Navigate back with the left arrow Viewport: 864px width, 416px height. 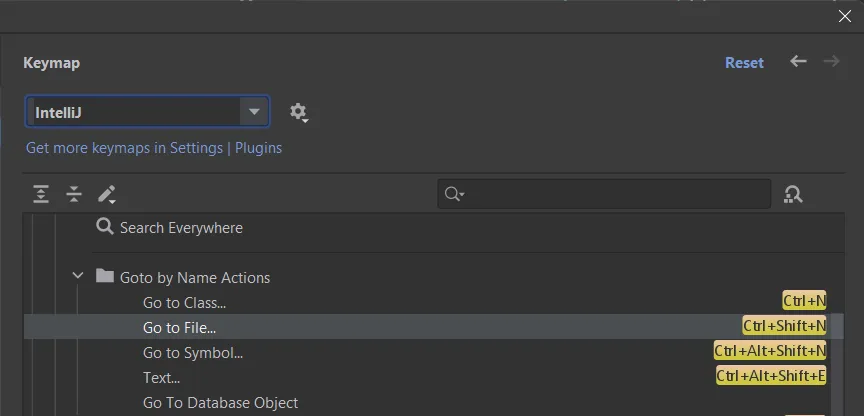(x=798, y=62)
